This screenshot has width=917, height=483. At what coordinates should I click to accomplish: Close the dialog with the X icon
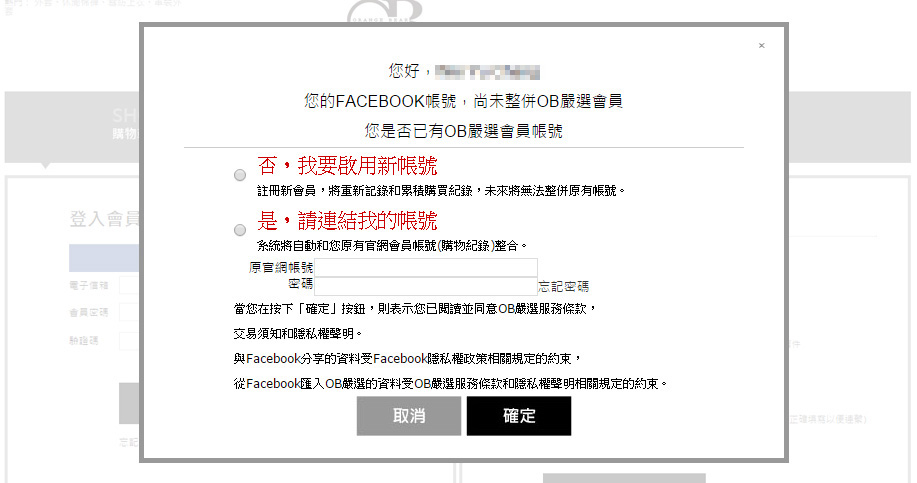761,46
